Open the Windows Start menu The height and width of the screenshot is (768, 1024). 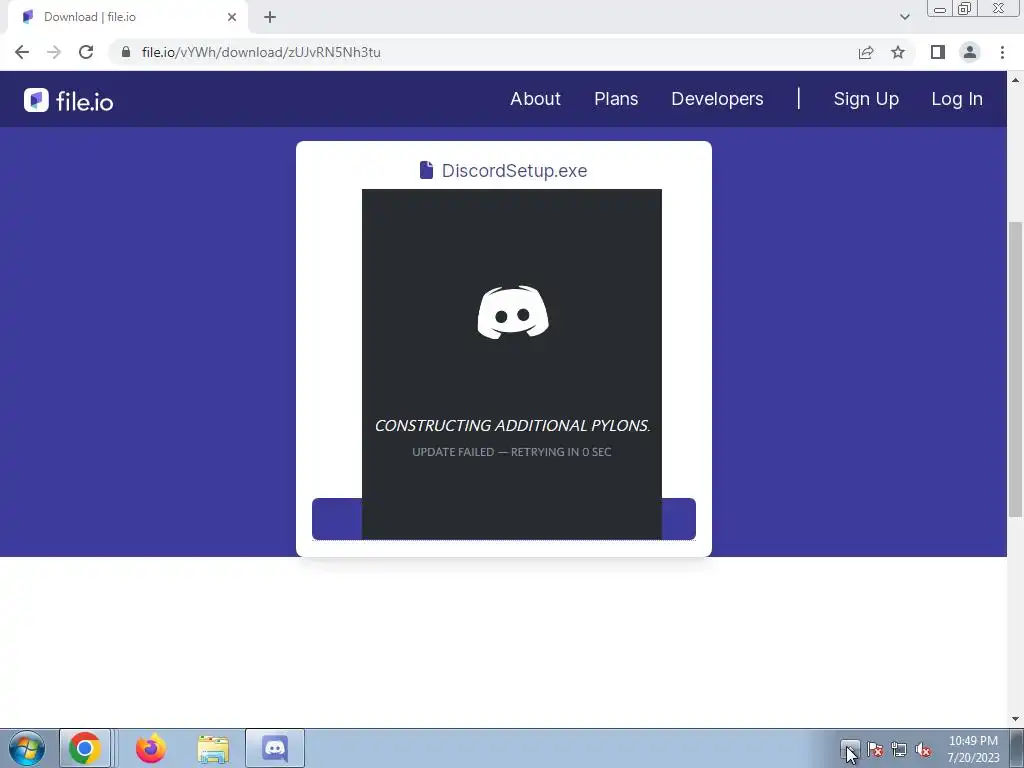point(27,748)
